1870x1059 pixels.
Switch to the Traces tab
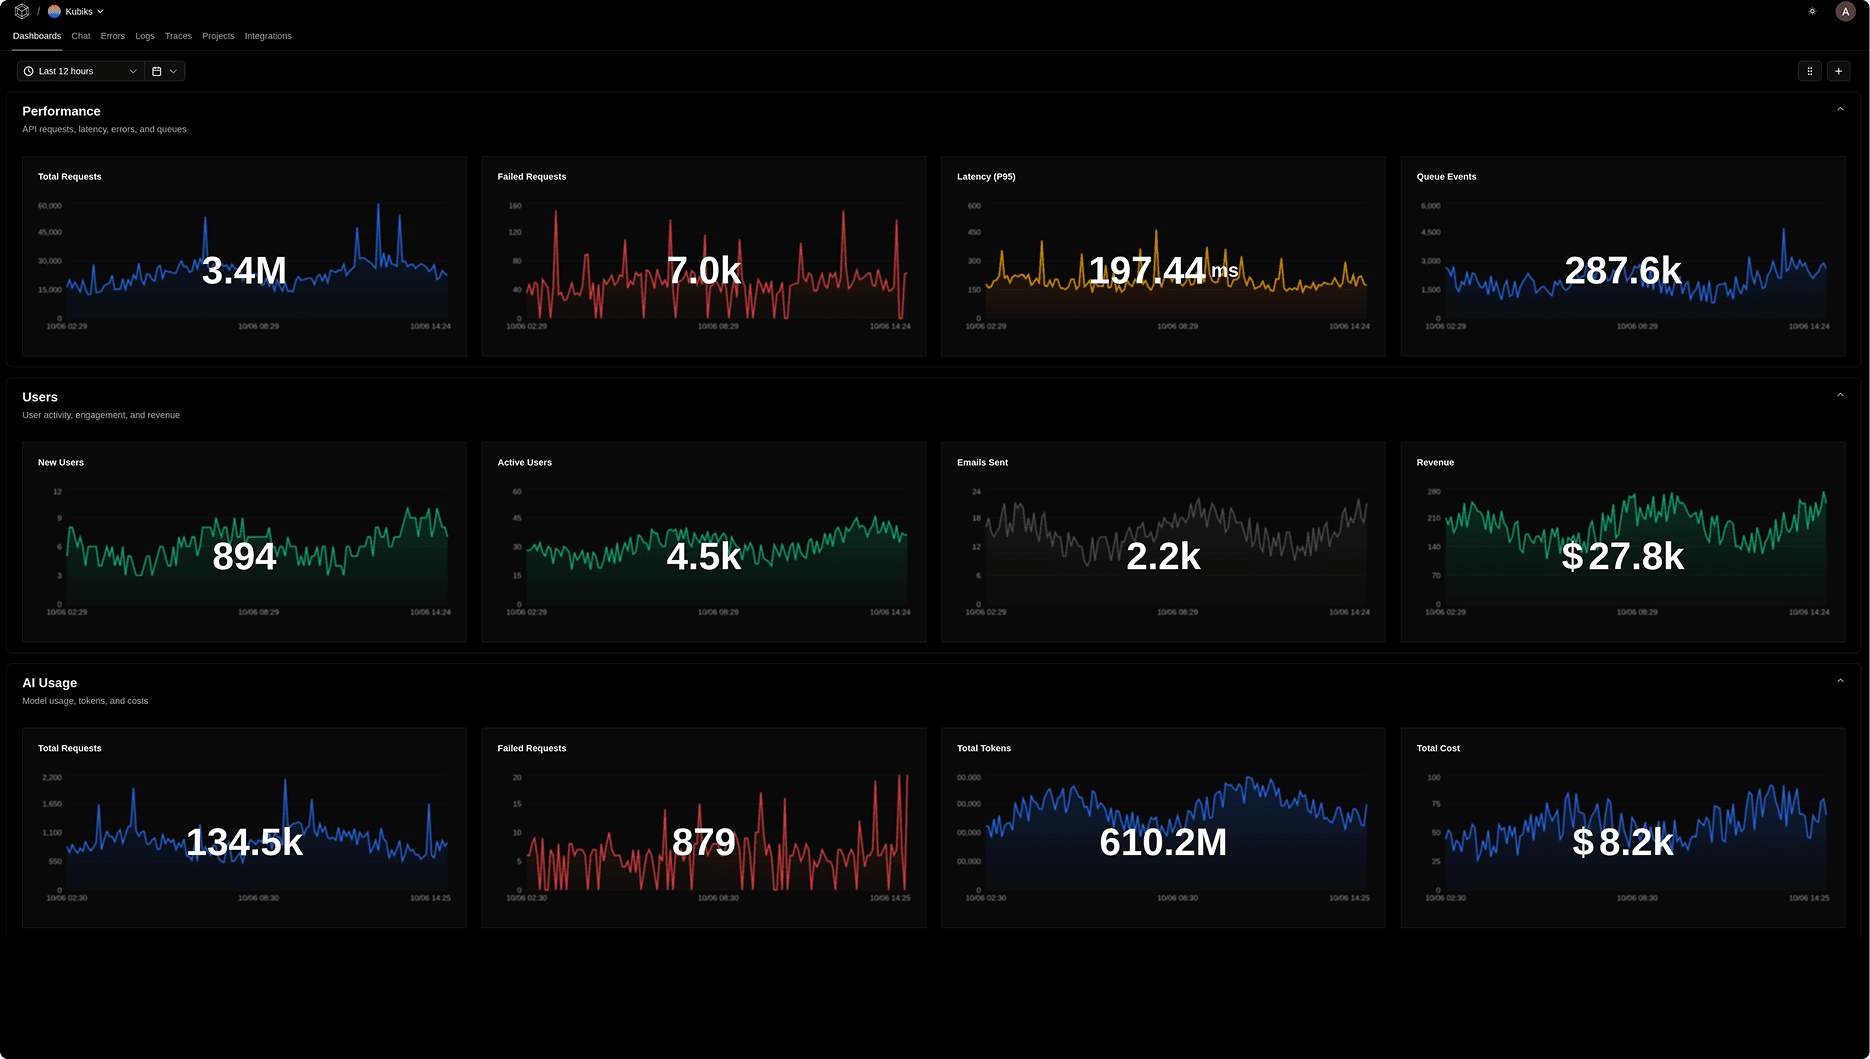pos(178,36)
